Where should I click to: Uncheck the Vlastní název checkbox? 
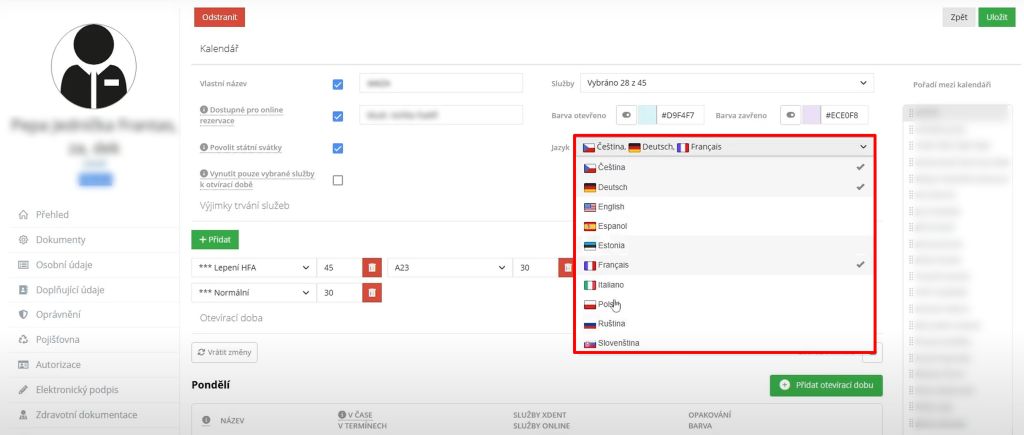(338, 84)
